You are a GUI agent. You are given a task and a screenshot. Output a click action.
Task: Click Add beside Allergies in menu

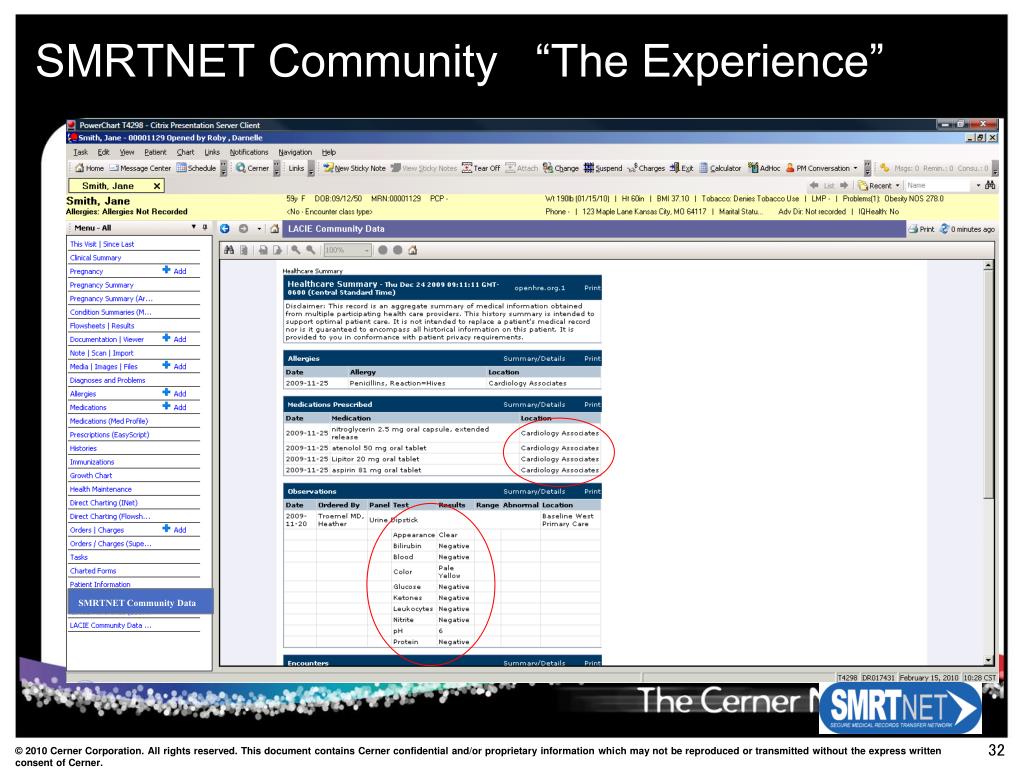174,393
